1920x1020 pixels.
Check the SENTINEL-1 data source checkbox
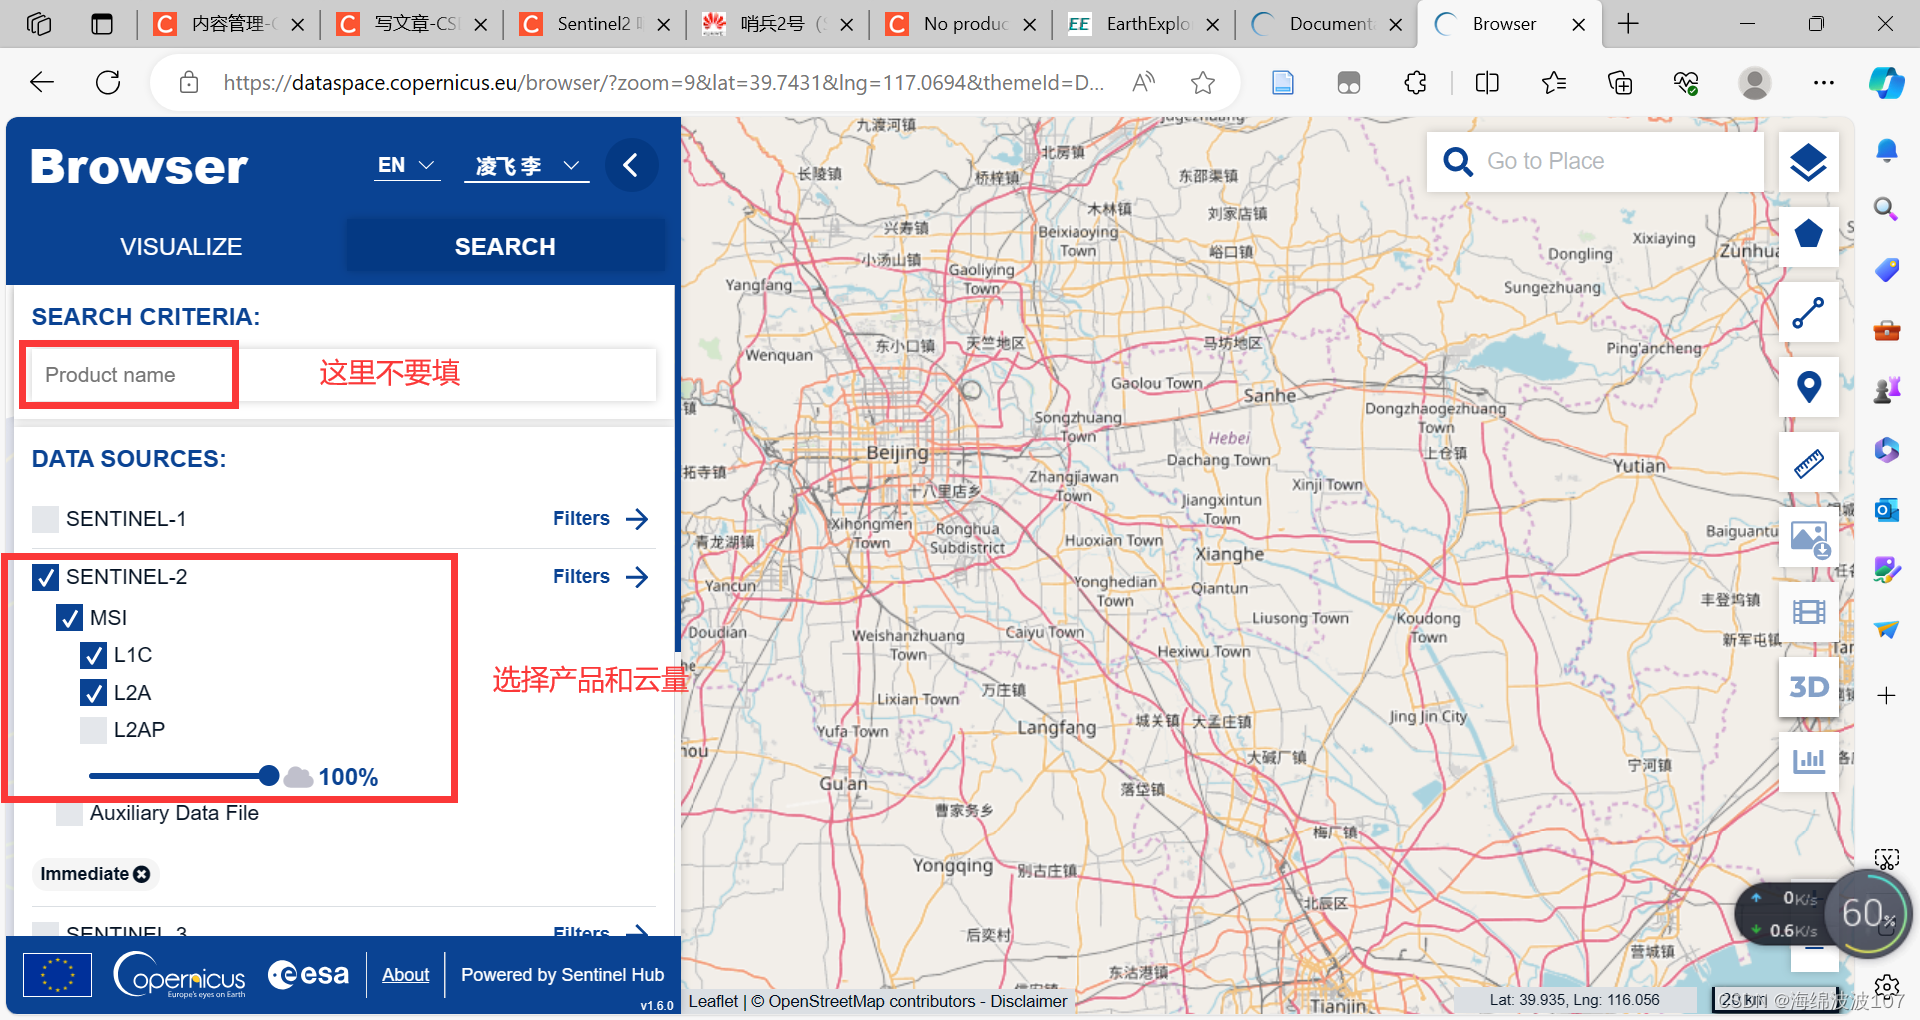(45, 519)
